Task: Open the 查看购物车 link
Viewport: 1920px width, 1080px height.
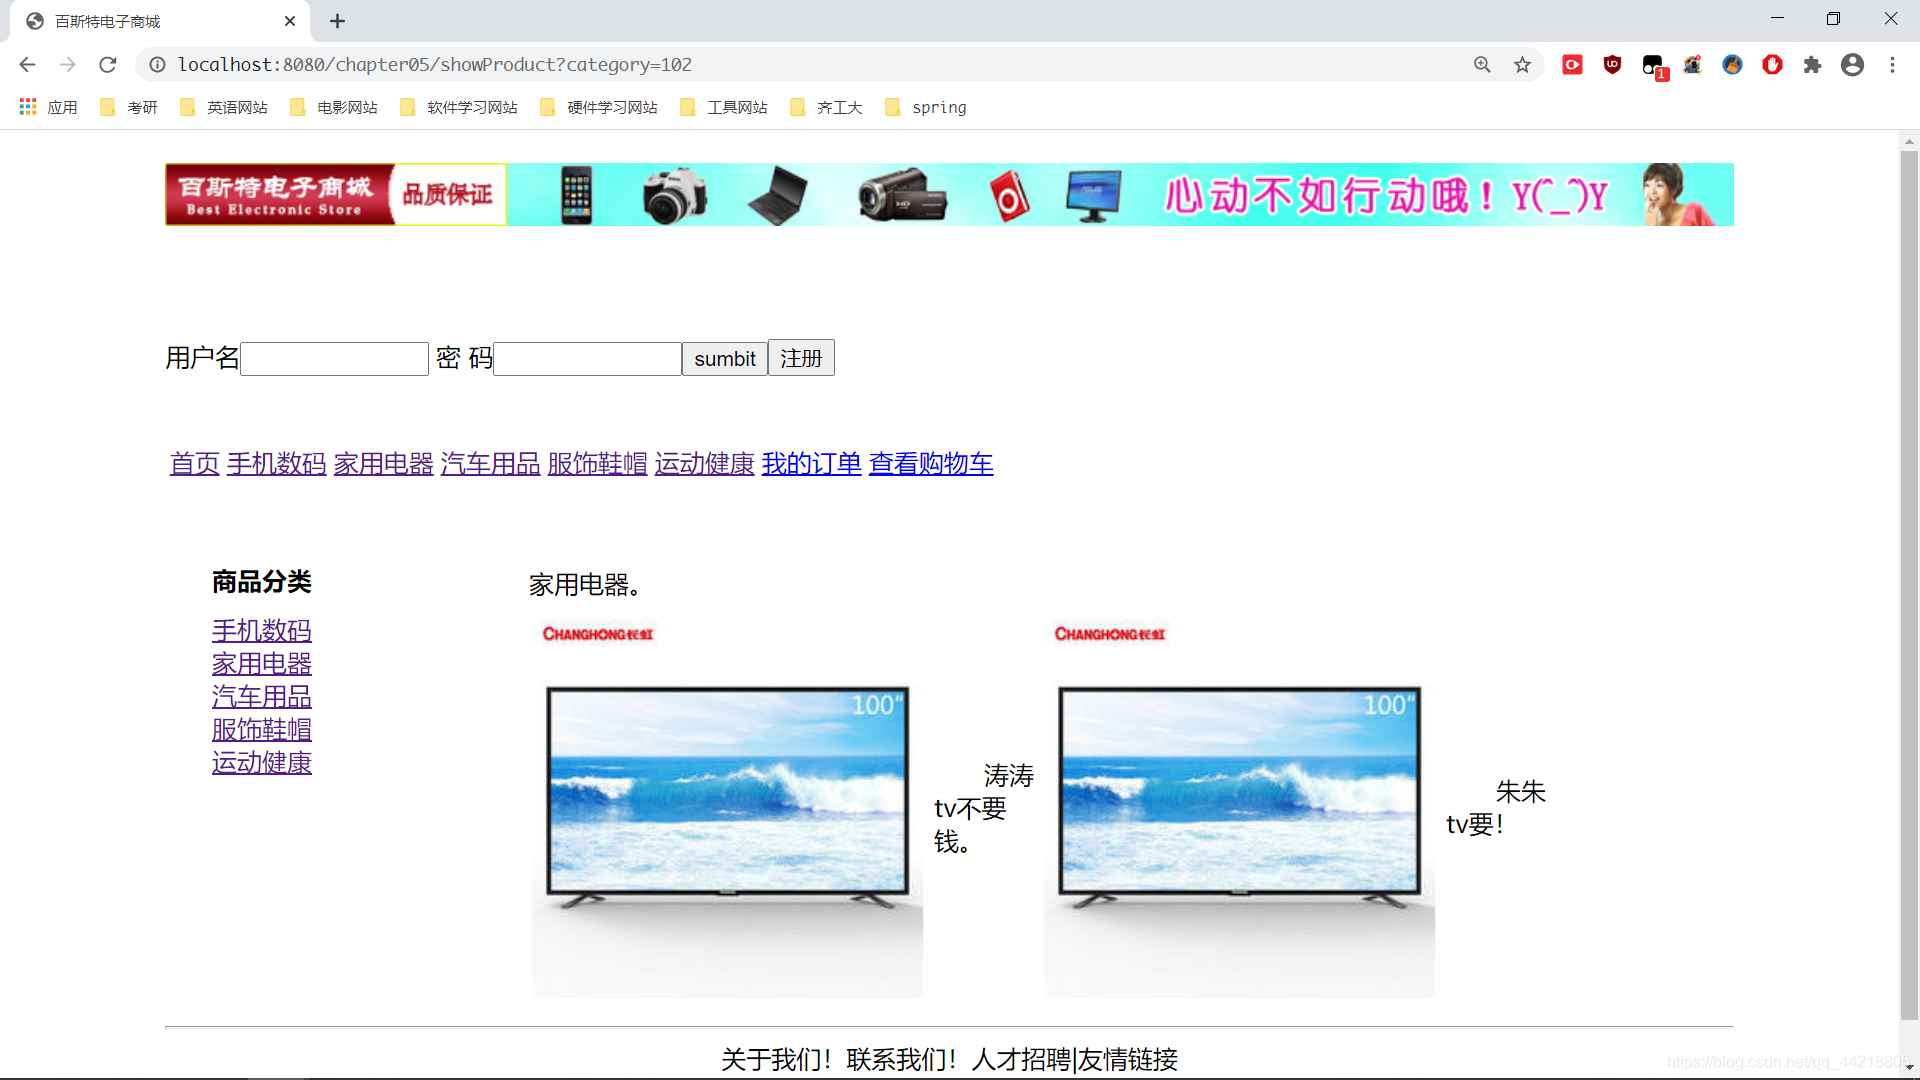Action: tap(931, 464)
